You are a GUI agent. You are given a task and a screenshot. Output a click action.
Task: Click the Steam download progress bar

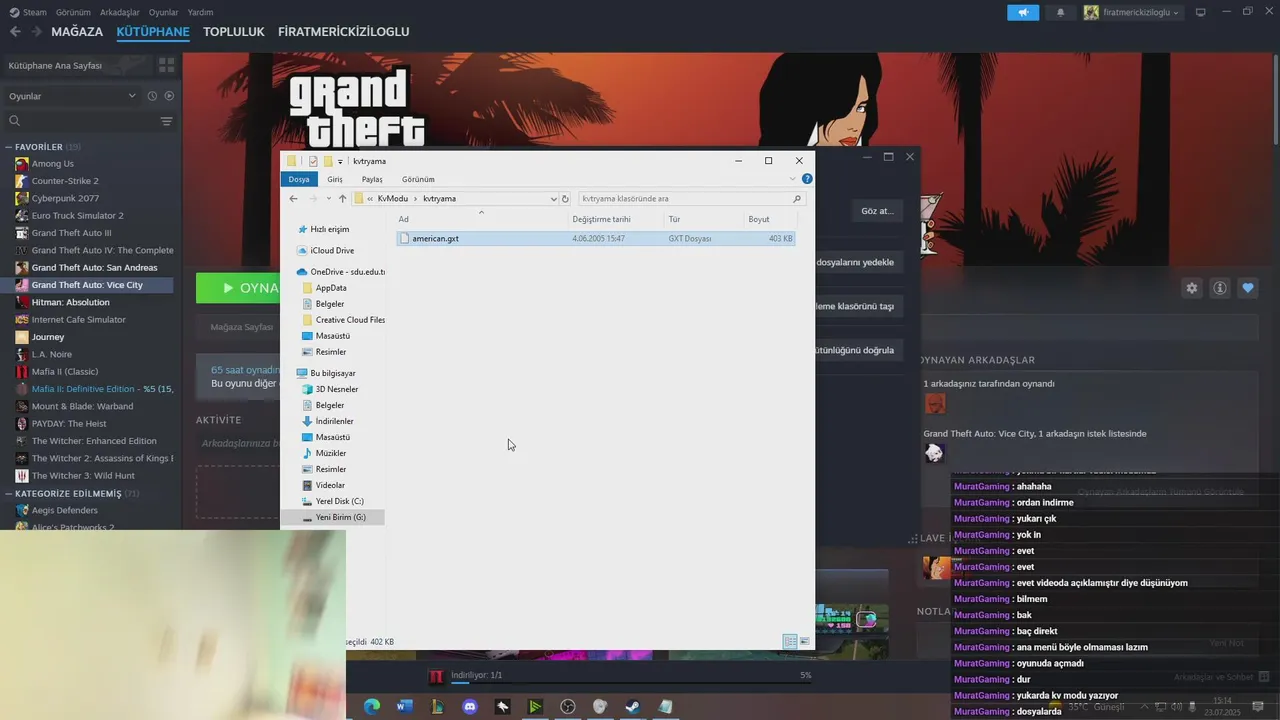pyautogui.click(x=630, y=682)
